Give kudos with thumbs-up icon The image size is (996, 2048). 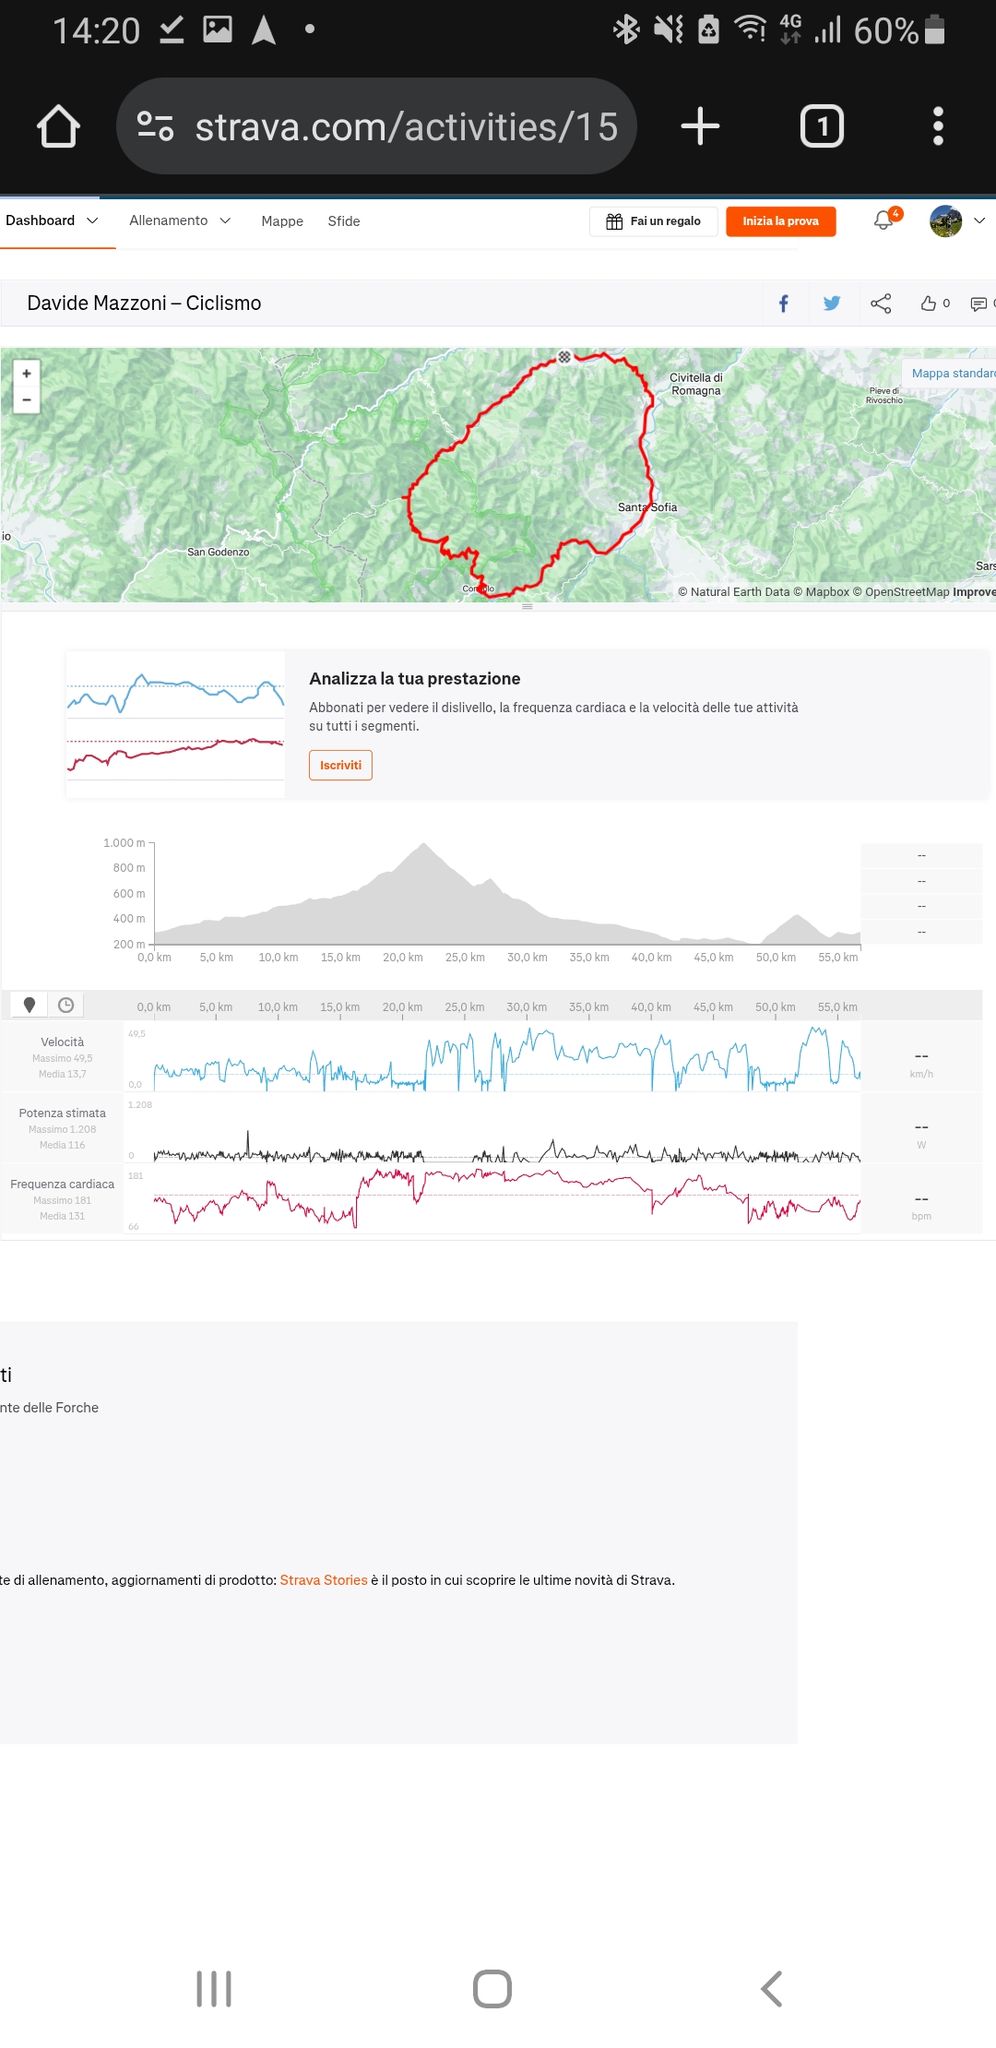click(929, 303)
